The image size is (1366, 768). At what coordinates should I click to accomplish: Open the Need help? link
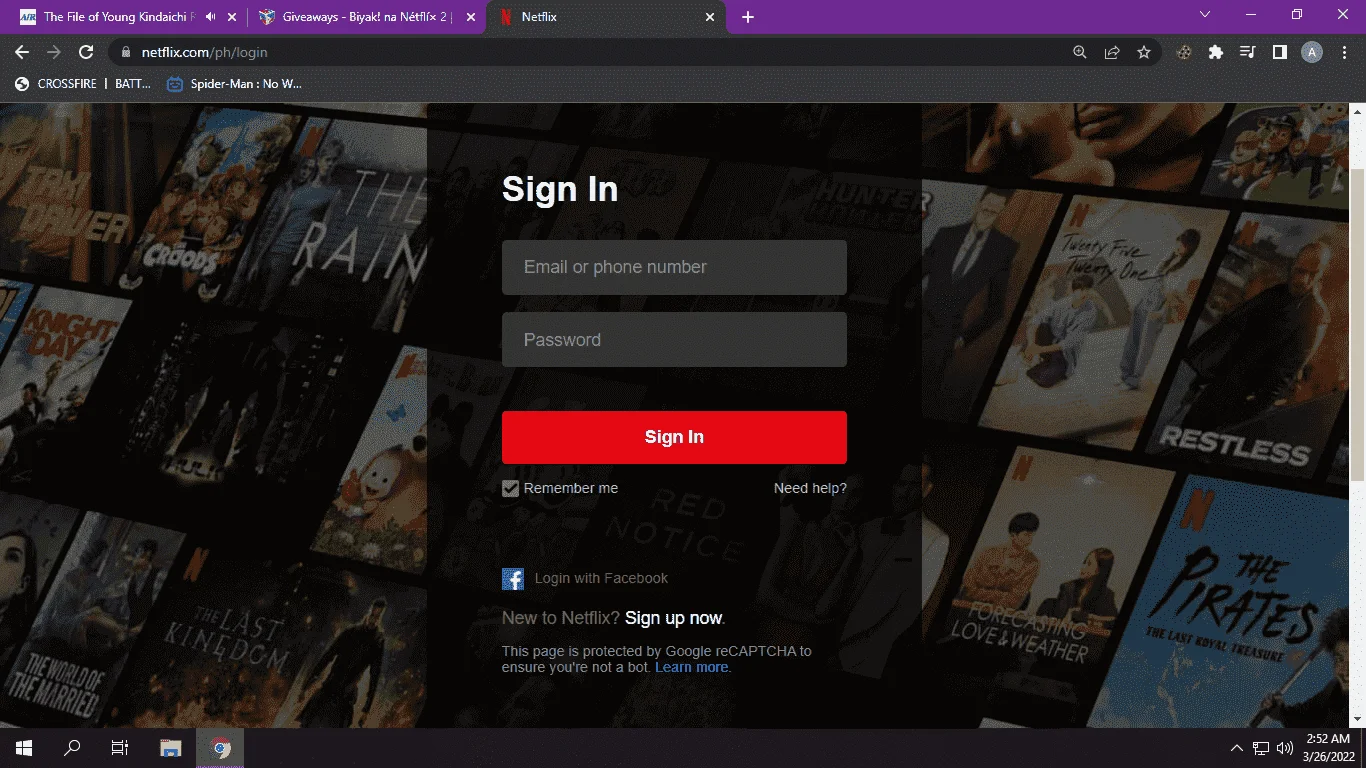pyautogui.click(x=810, y=488)
